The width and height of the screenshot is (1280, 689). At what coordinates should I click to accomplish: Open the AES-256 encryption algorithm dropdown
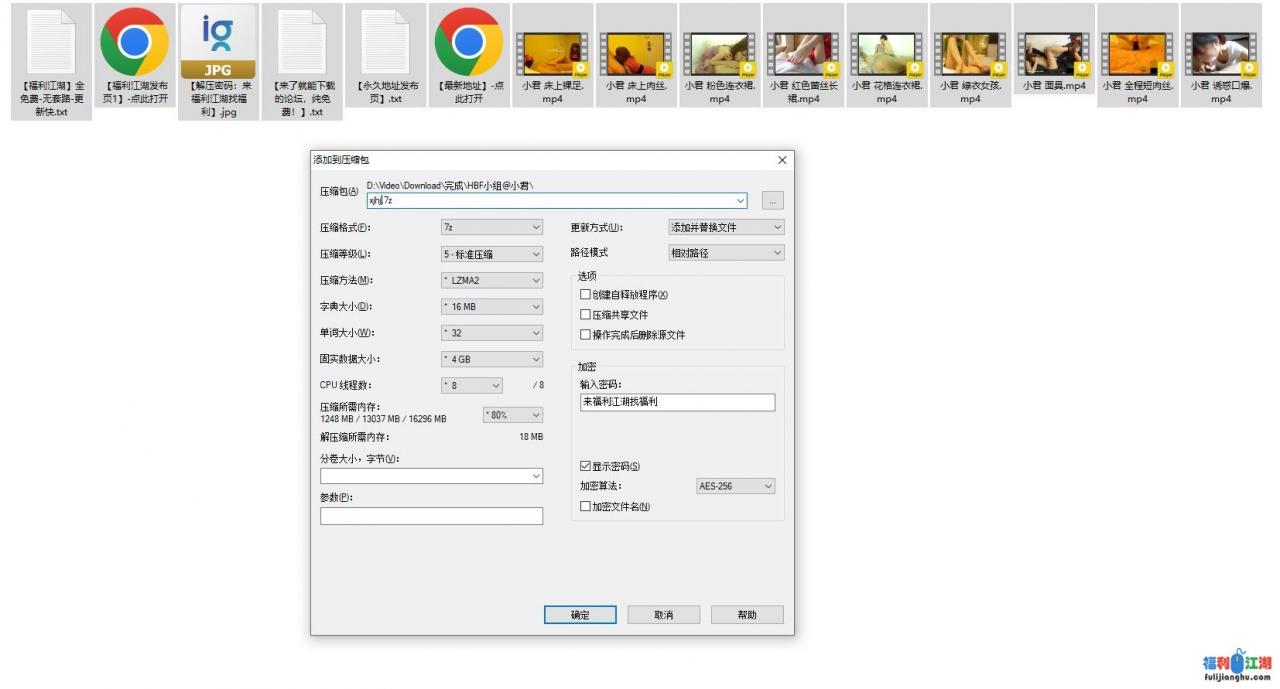pyautogui.click(x=735, y=486)
